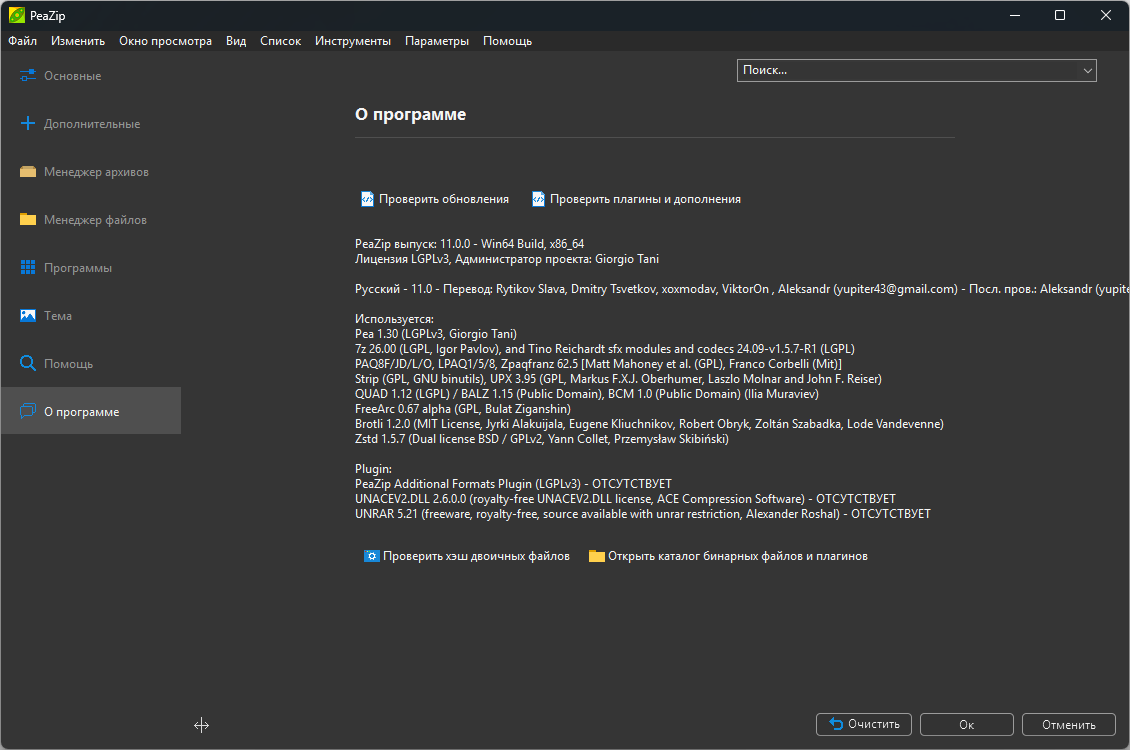Image resolution: width=1130 pixels, height=750 pixels.
Task: Click the grid icon for Программы
Action: pyautogui.click(x=27, y=267)
